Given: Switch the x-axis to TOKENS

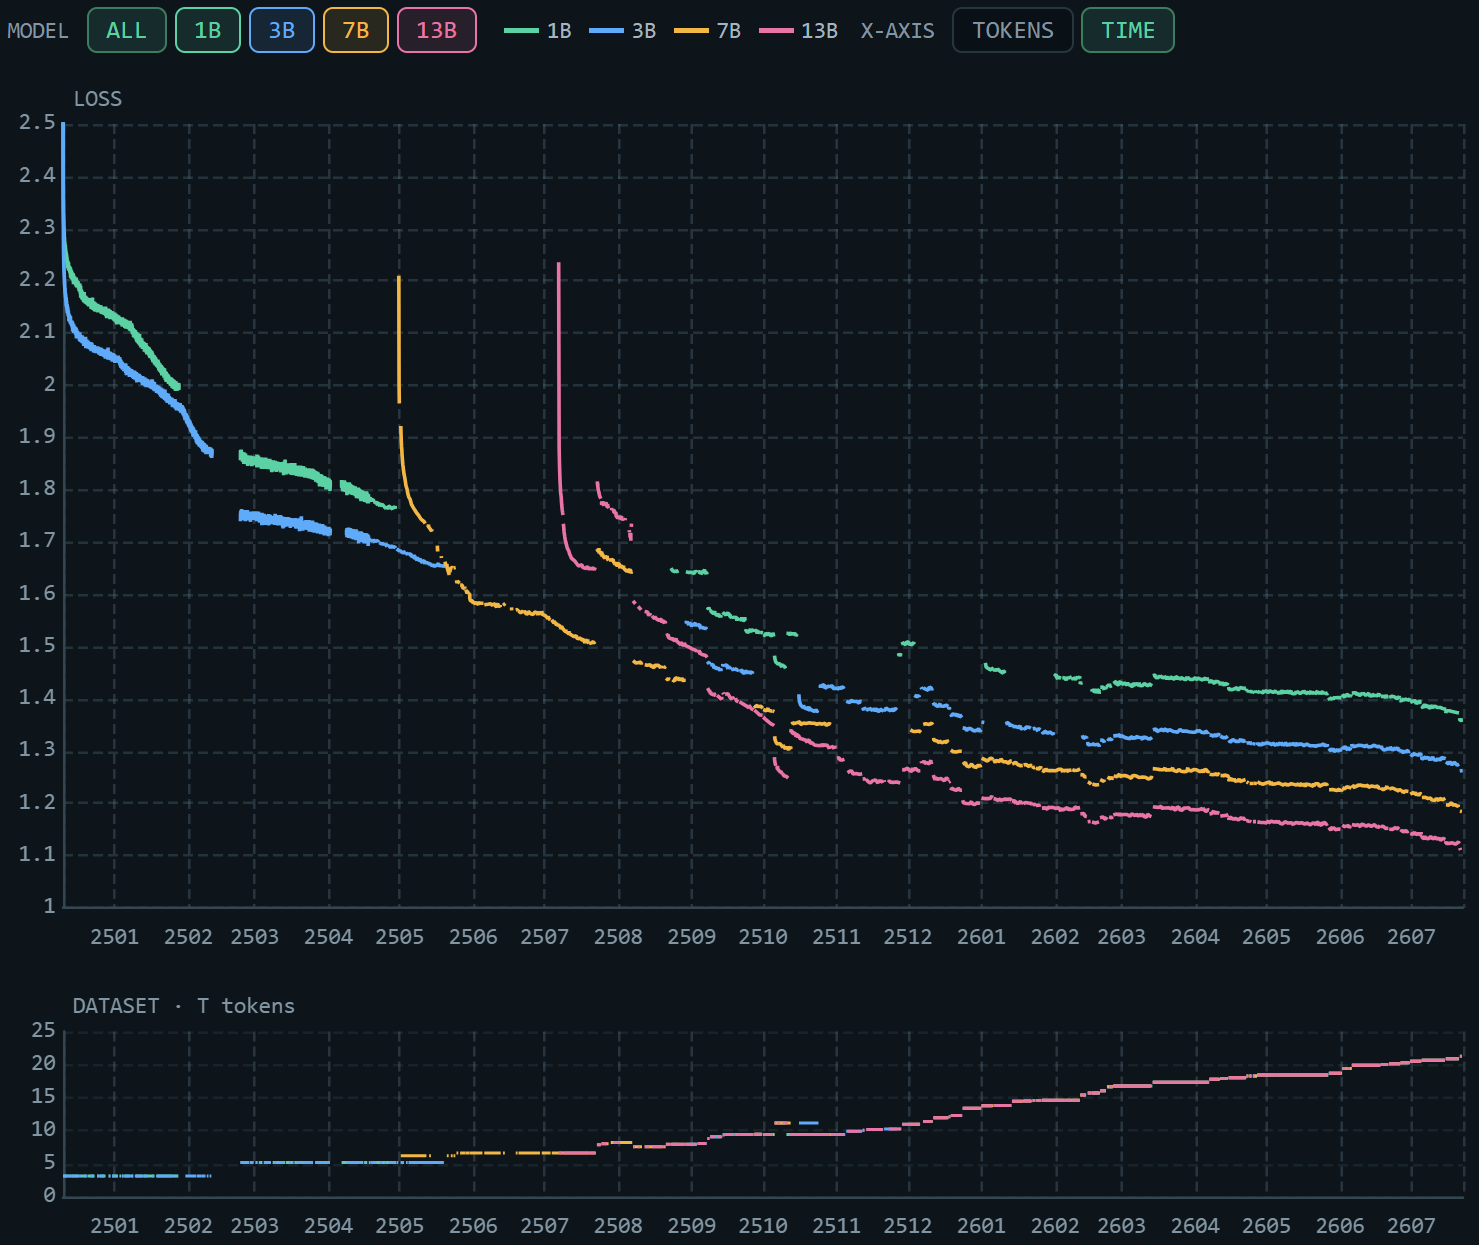Looking at the screenshot, I should [x=1013, y=30].
